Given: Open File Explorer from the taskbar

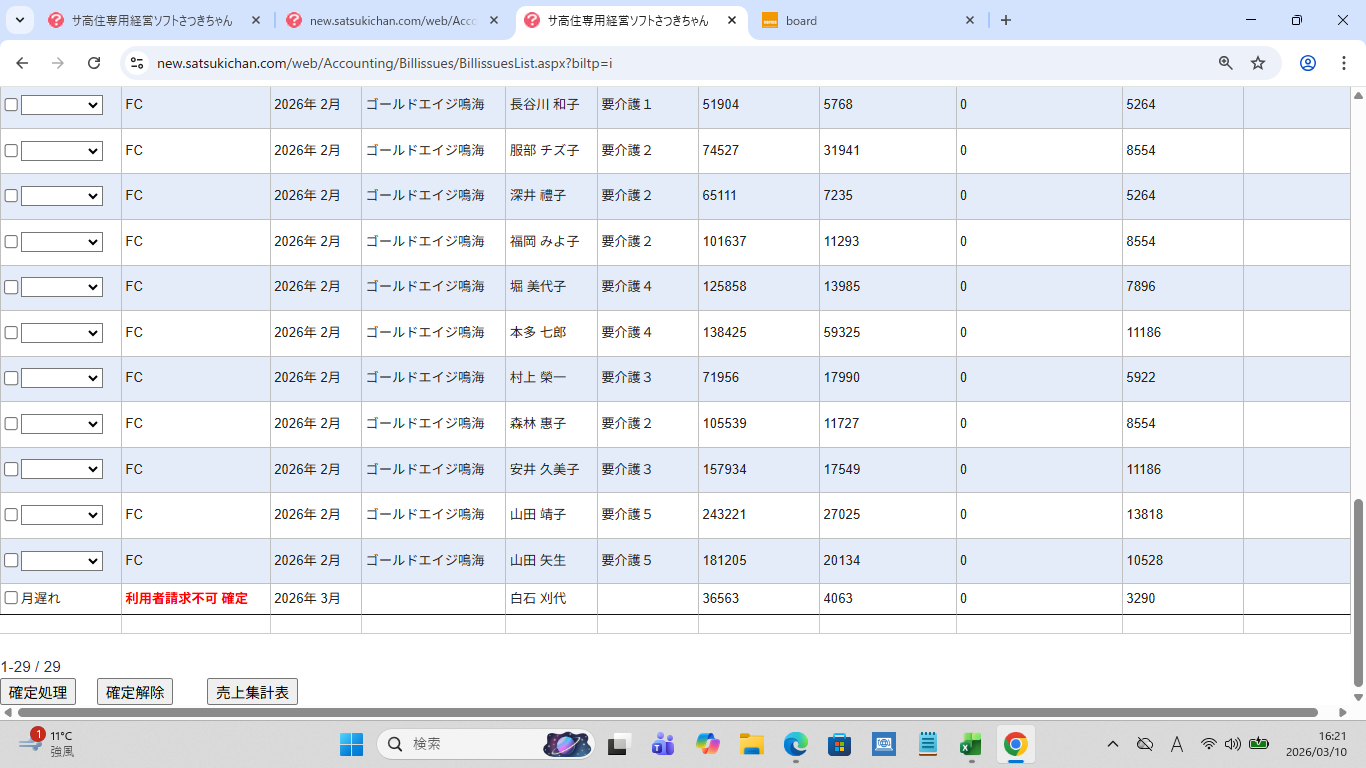Looking at the screenshot, I should click(751, 744).
